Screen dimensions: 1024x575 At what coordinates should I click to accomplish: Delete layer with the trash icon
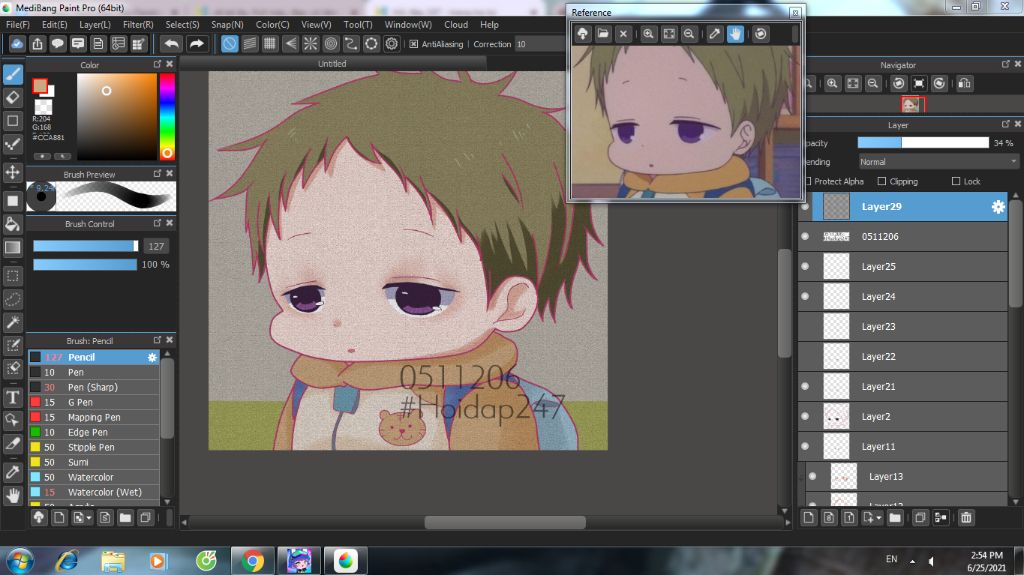[966, 518]
